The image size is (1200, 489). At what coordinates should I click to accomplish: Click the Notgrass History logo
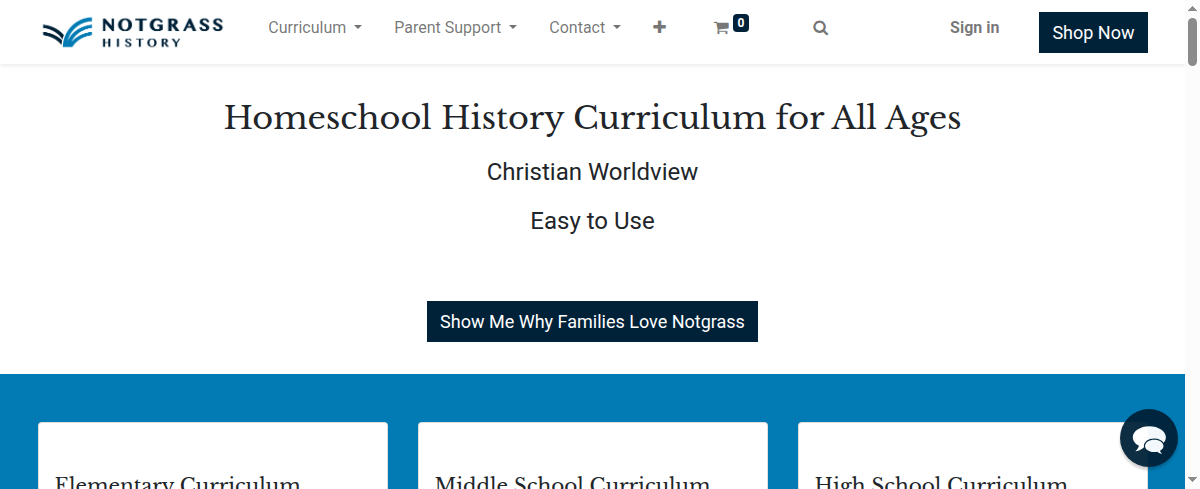(133, 31)
